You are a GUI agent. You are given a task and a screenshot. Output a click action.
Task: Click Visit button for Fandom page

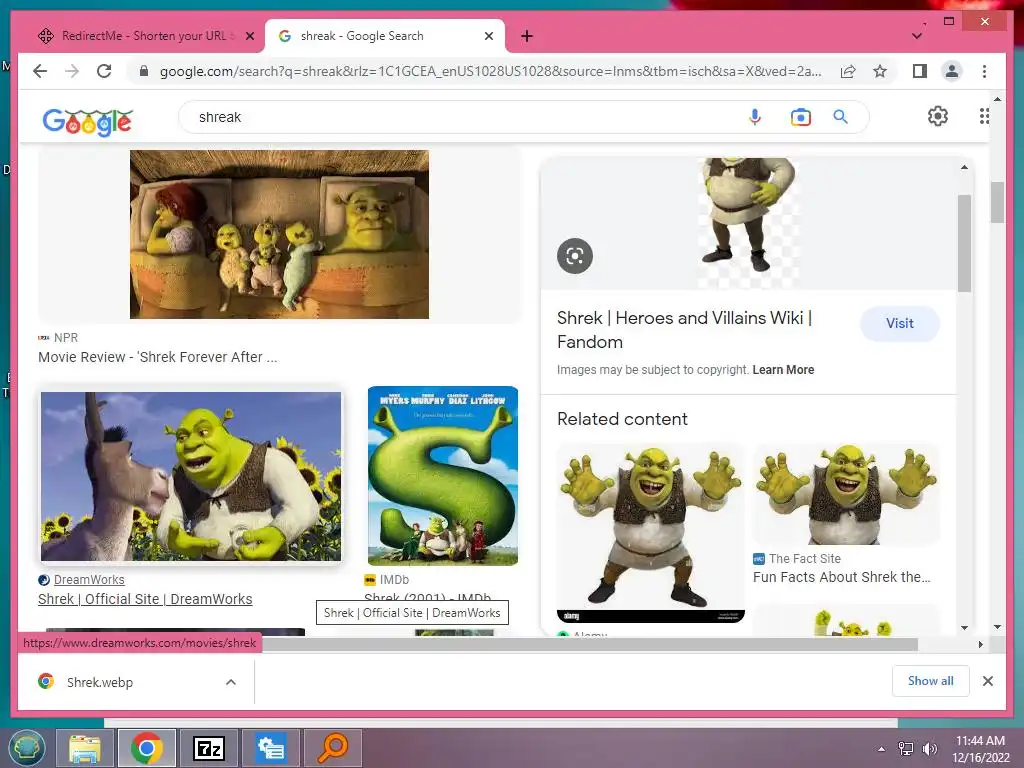point(899,323)
